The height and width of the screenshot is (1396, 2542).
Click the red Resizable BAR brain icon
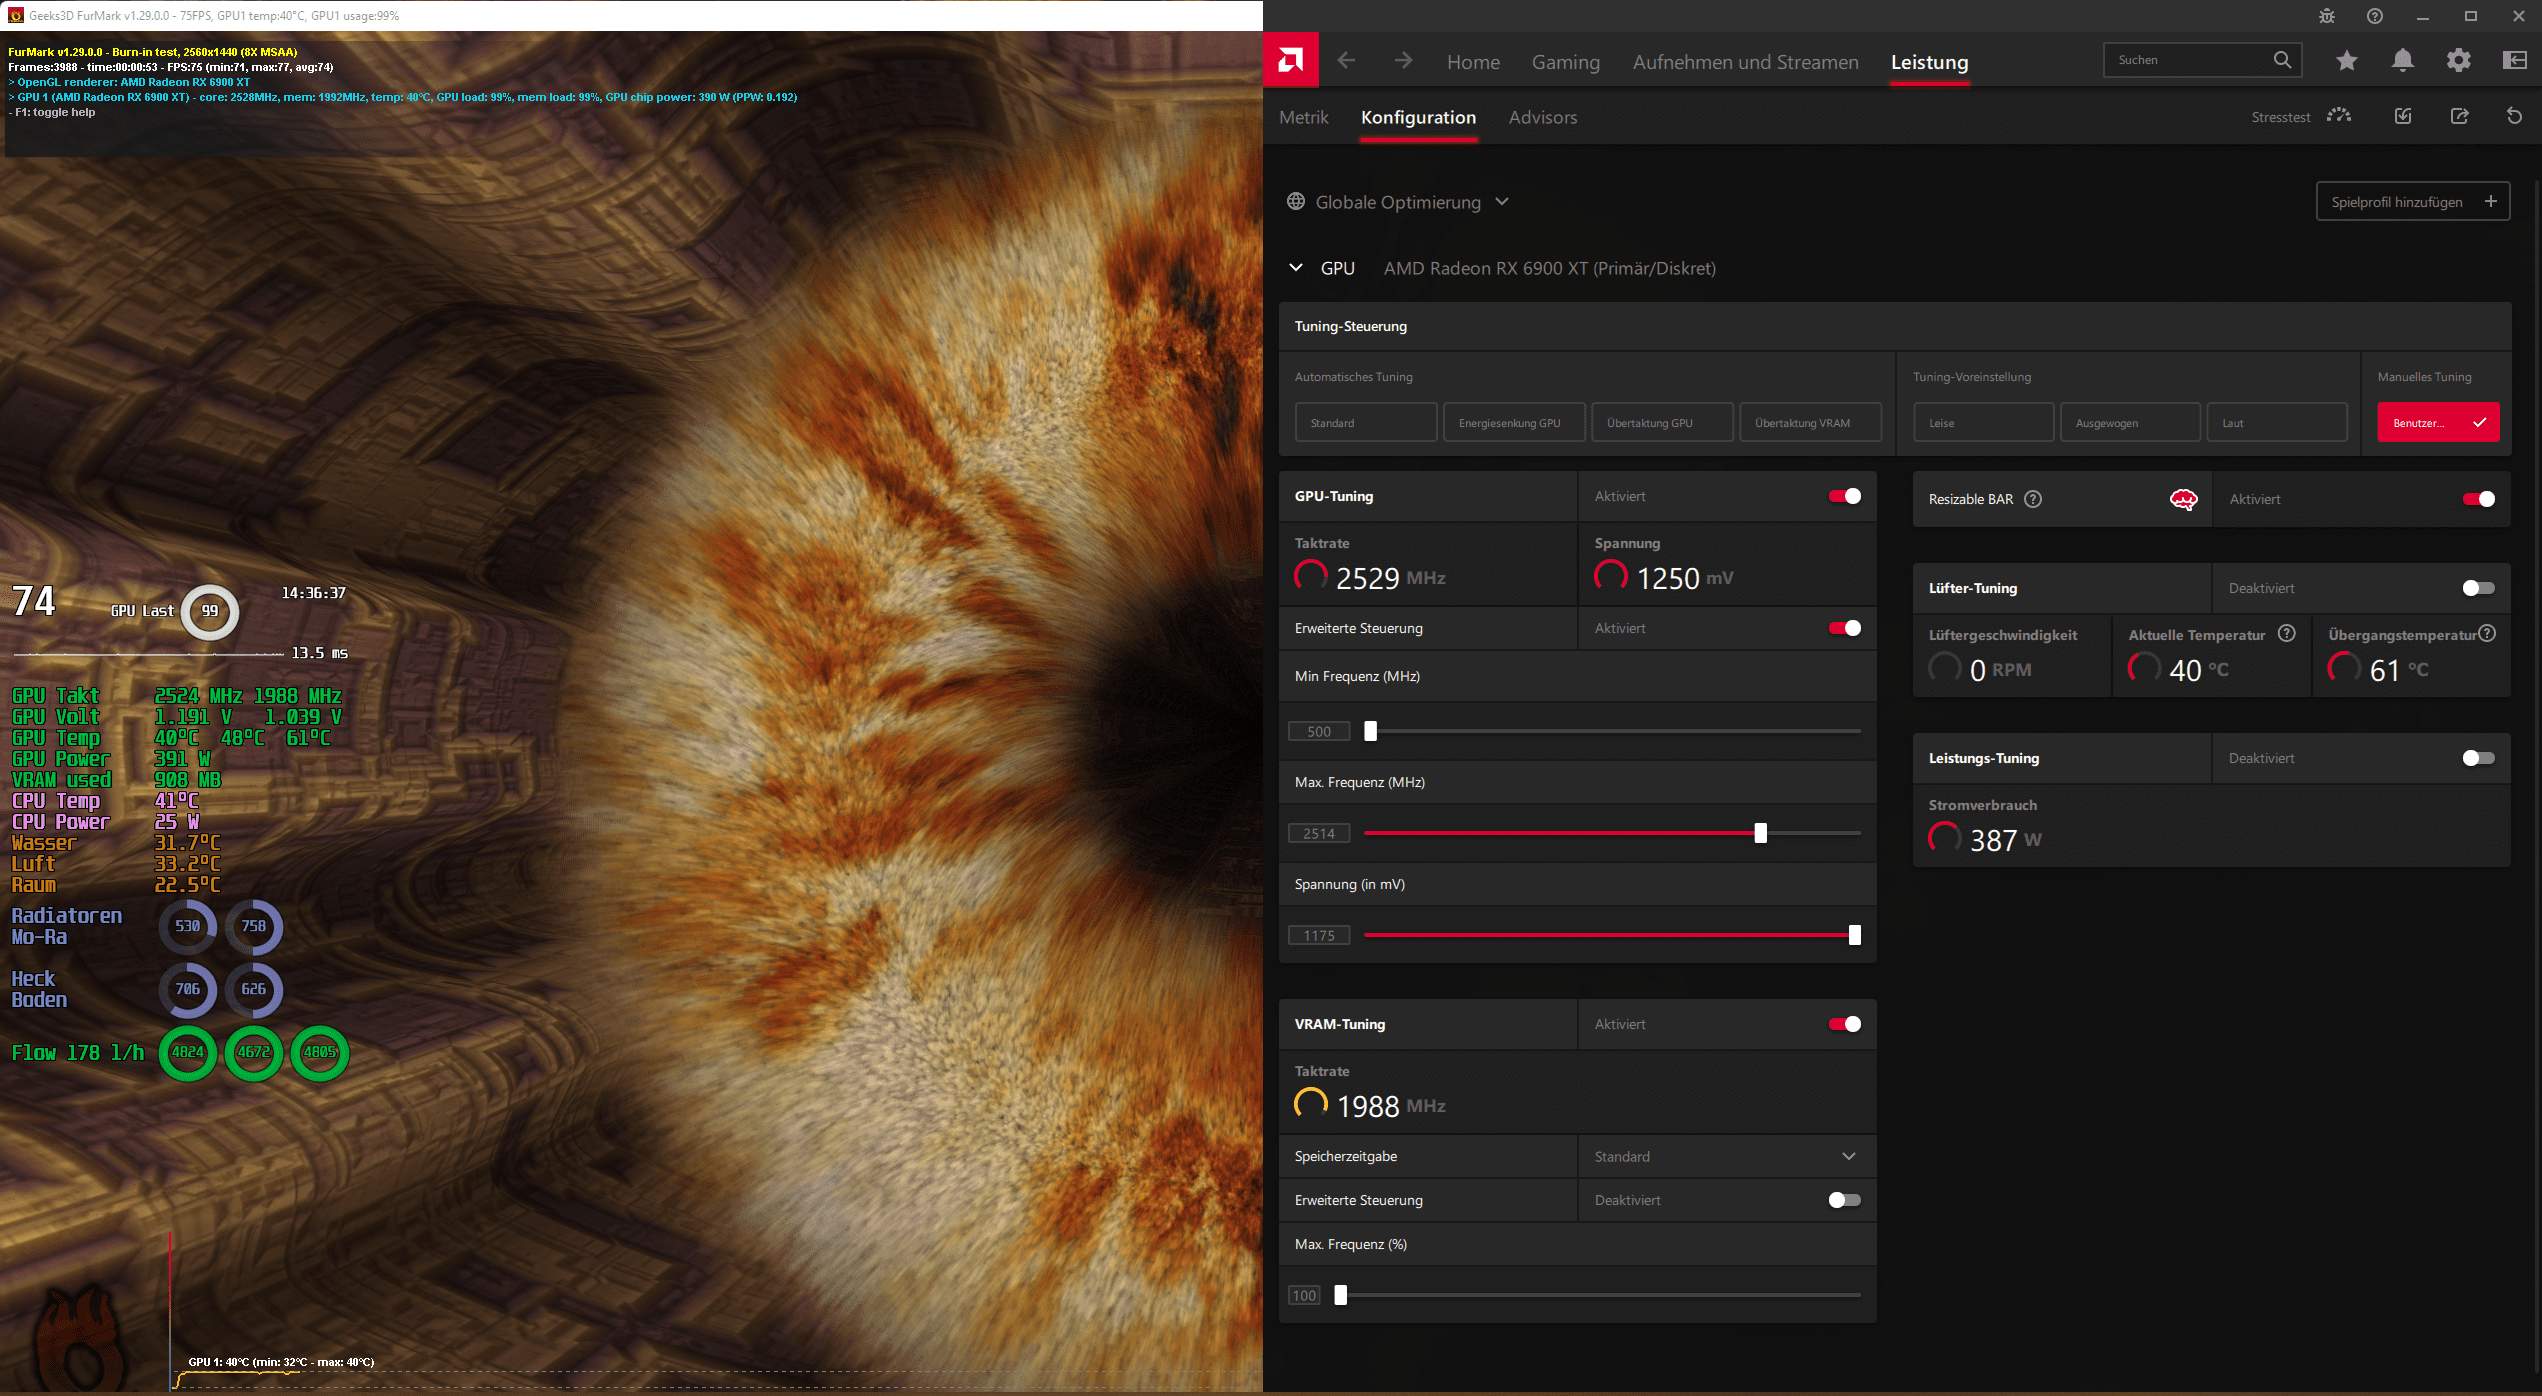[2184, 499]
